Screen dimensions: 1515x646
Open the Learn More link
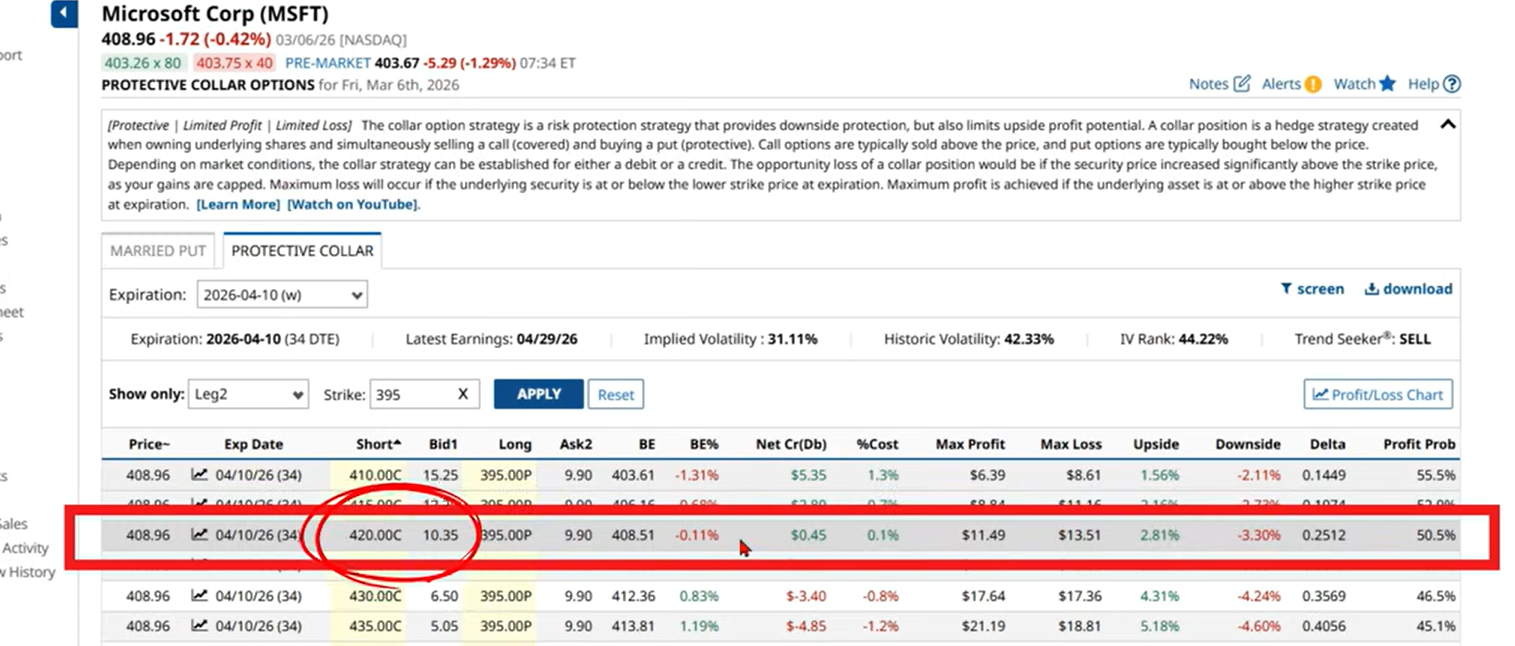point(238,204)
